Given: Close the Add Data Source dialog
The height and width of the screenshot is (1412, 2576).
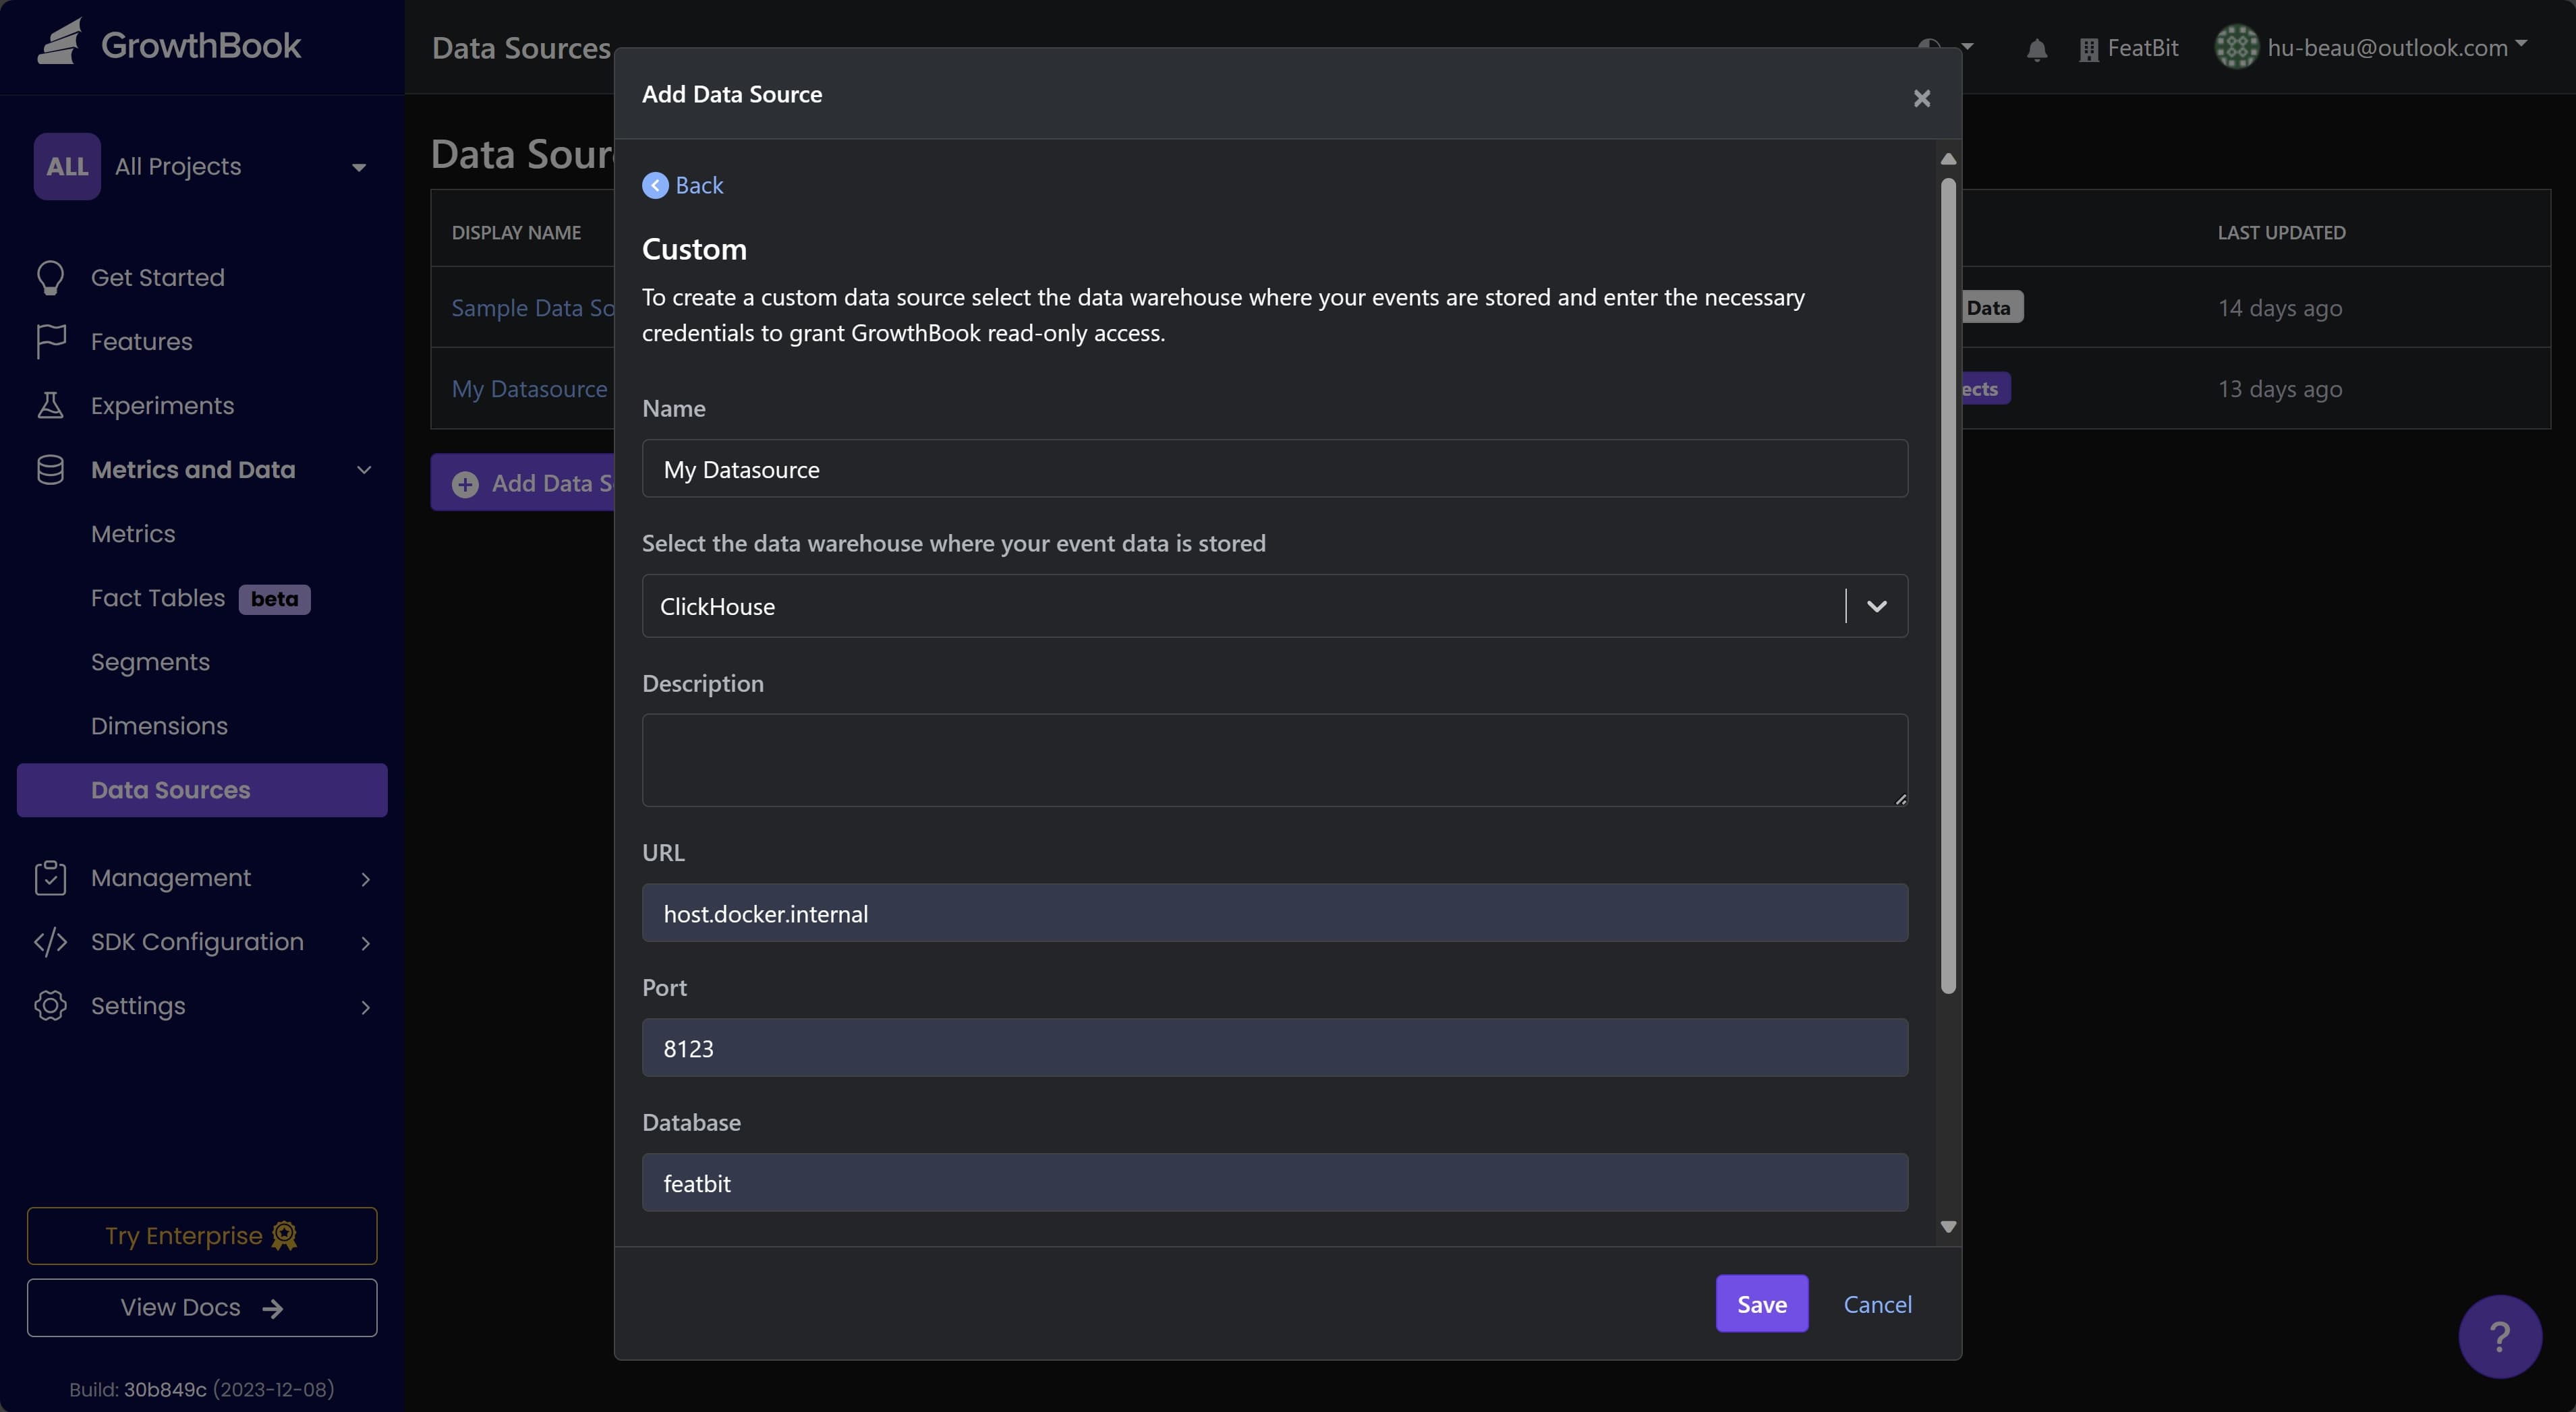Looking at the screenshot, I should tap(1921, 98).
